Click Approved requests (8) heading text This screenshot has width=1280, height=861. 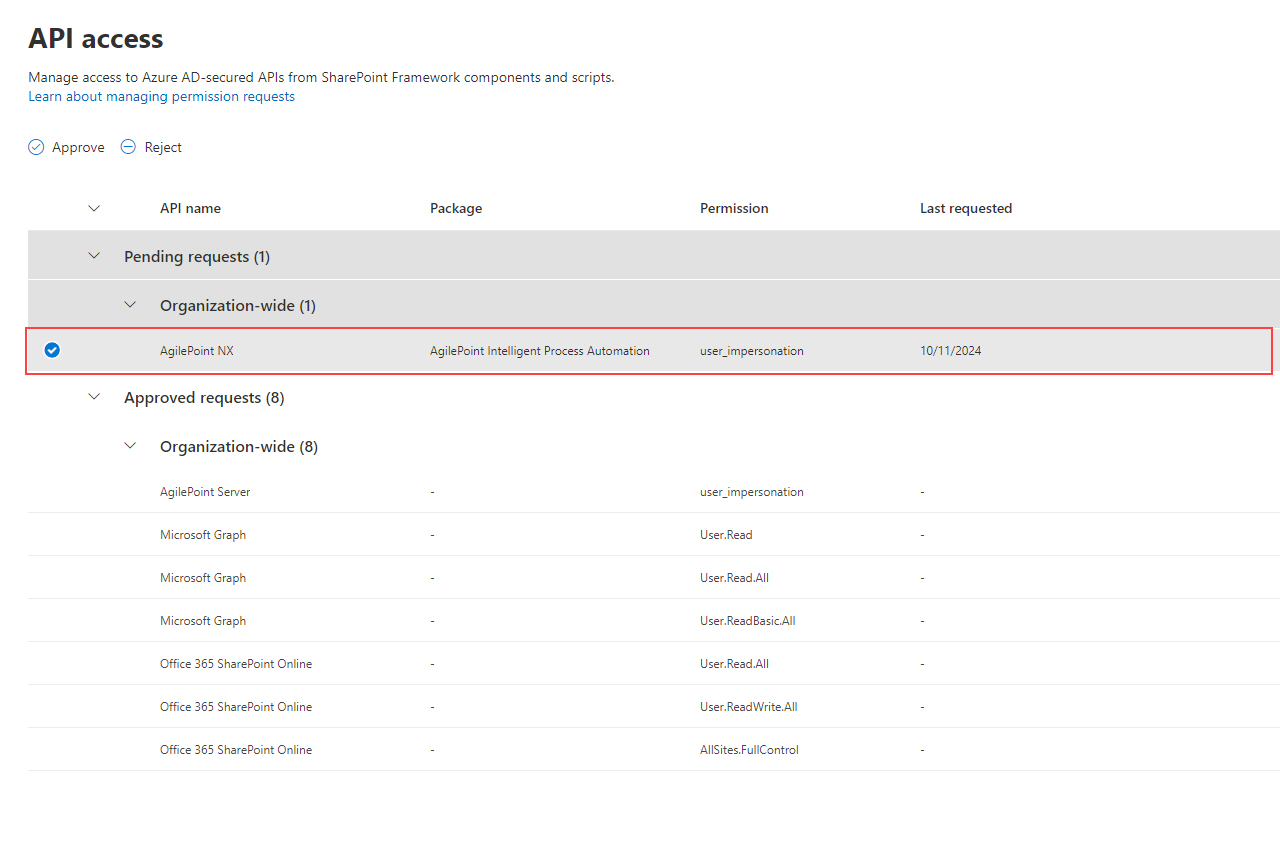[x=204, y=398]
